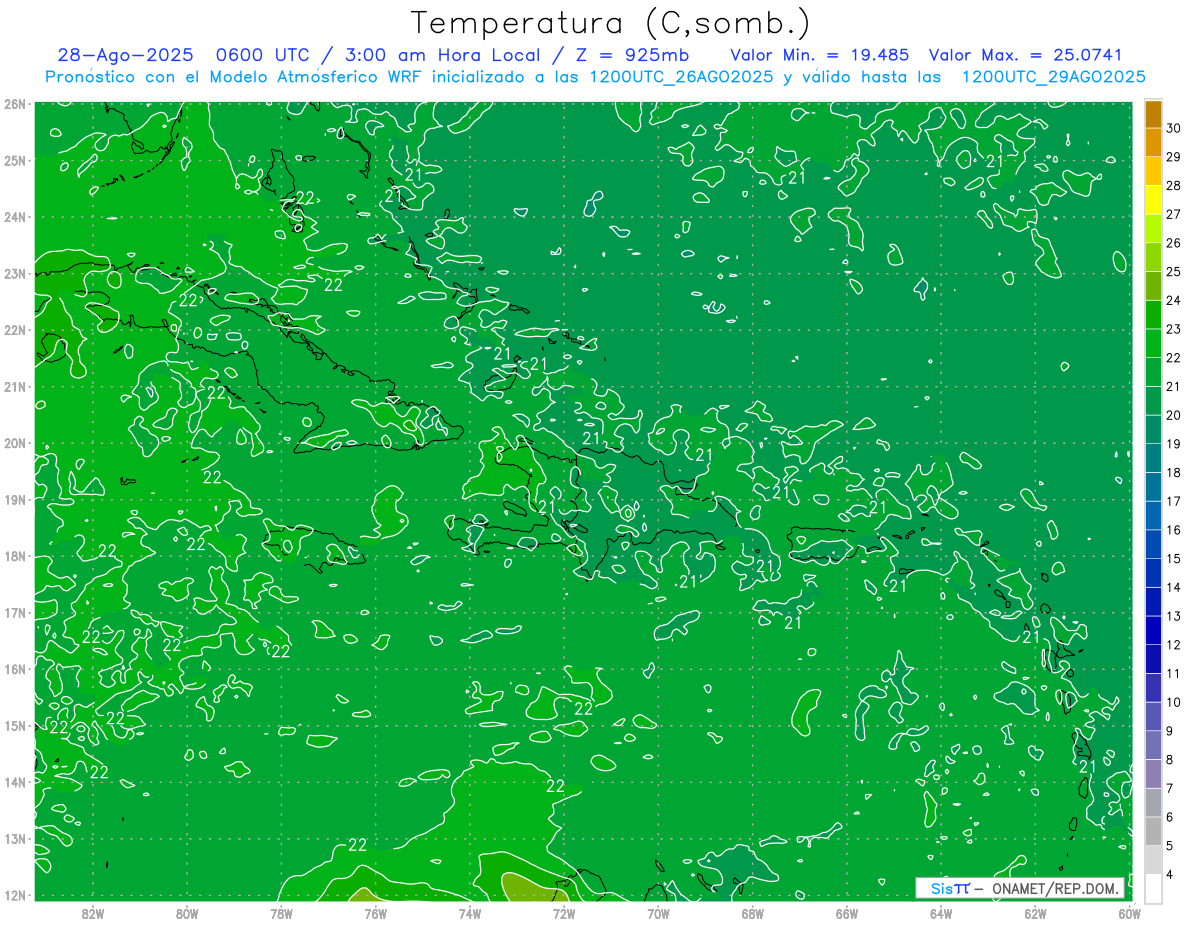Click the longitude axis label "70W"
1200x927 pixels.
pos(658,913)
